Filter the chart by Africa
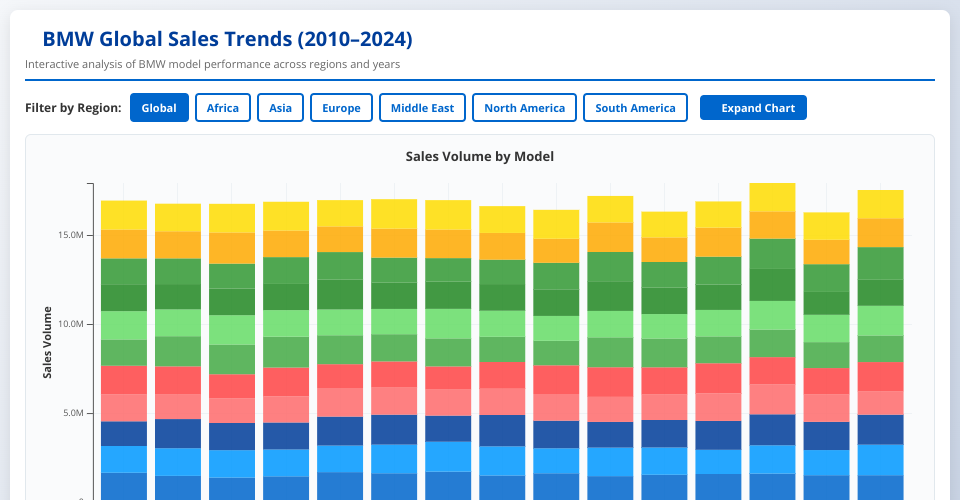The height and width of the screenshot is (500, 960). coord(222,108)
